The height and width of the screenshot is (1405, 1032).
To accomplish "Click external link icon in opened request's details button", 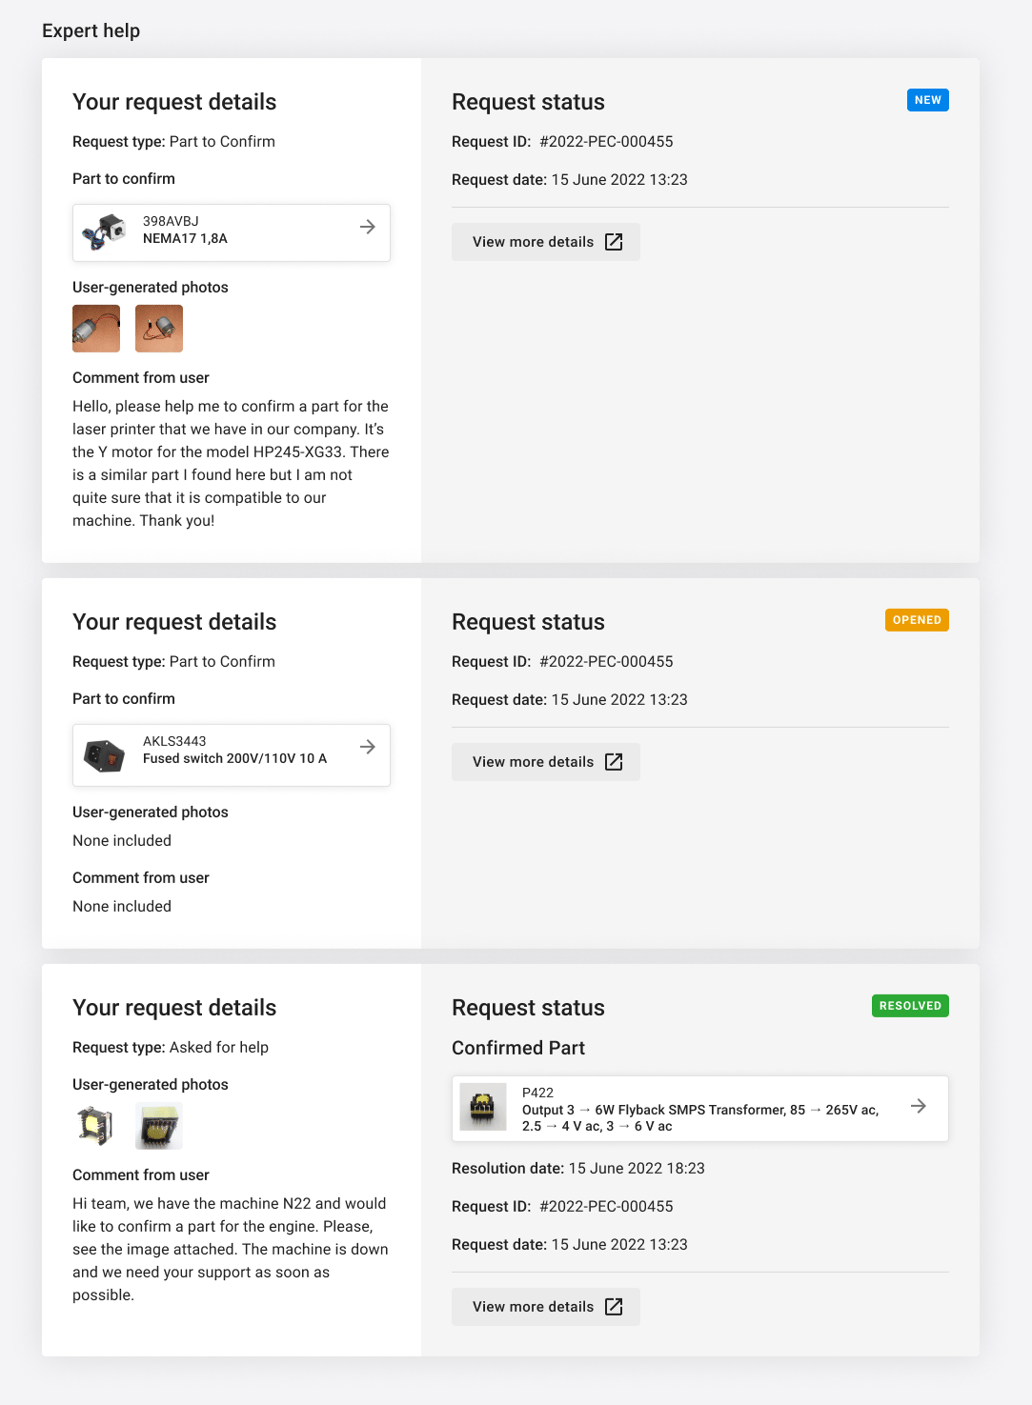I will 613,761.
